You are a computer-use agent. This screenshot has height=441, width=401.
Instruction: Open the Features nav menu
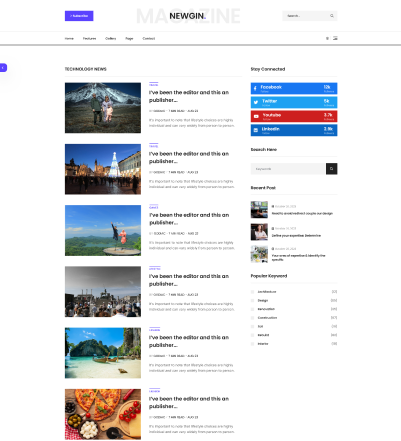click(89, 39)
